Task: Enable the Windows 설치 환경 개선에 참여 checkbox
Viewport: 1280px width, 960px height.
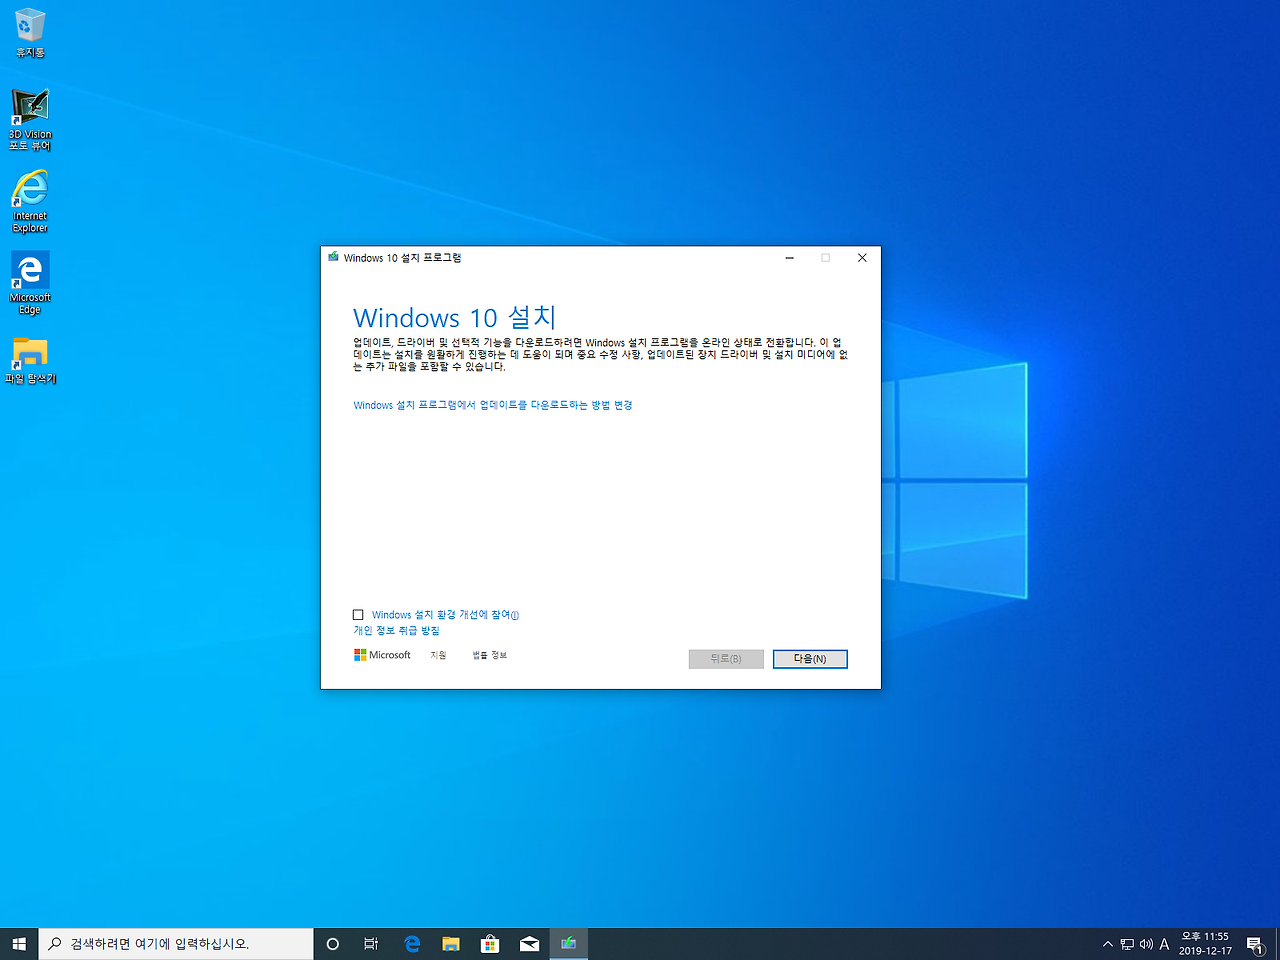Action: (358, 615)
